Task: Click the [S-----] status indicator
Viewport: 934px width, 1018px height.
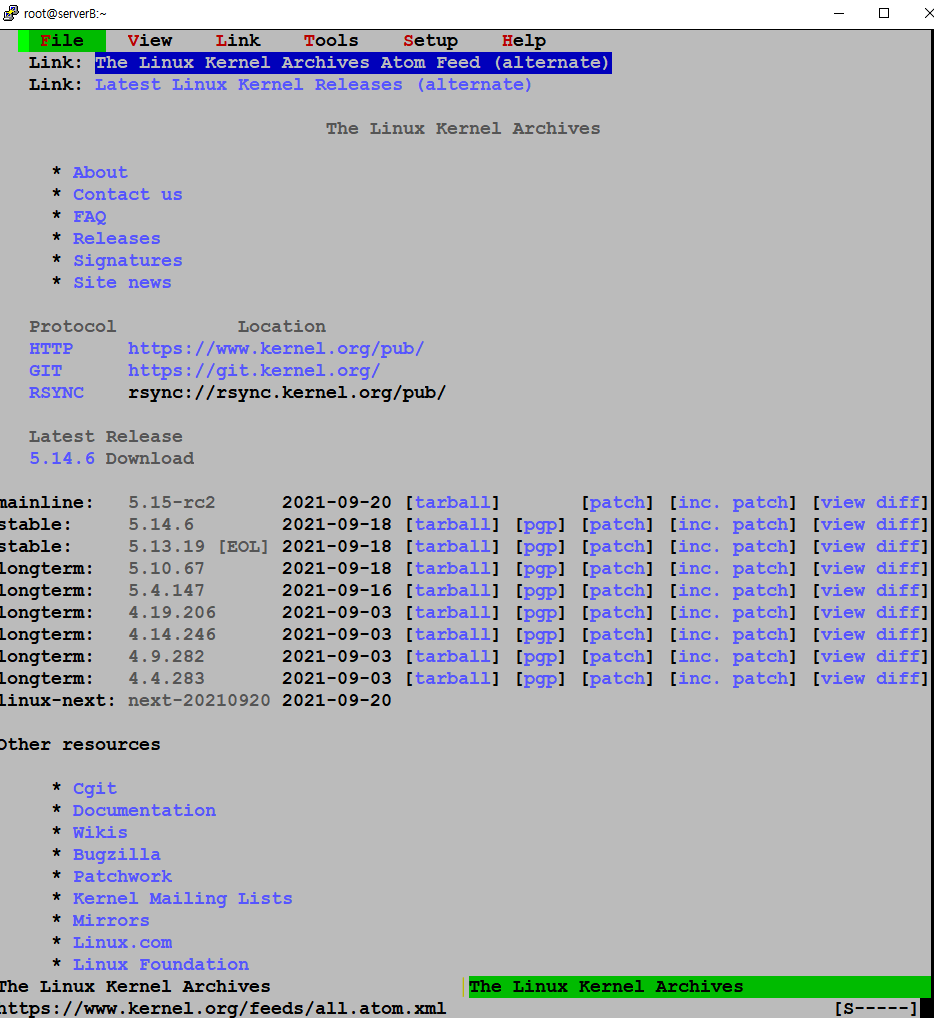Action: pos(876,1009)
